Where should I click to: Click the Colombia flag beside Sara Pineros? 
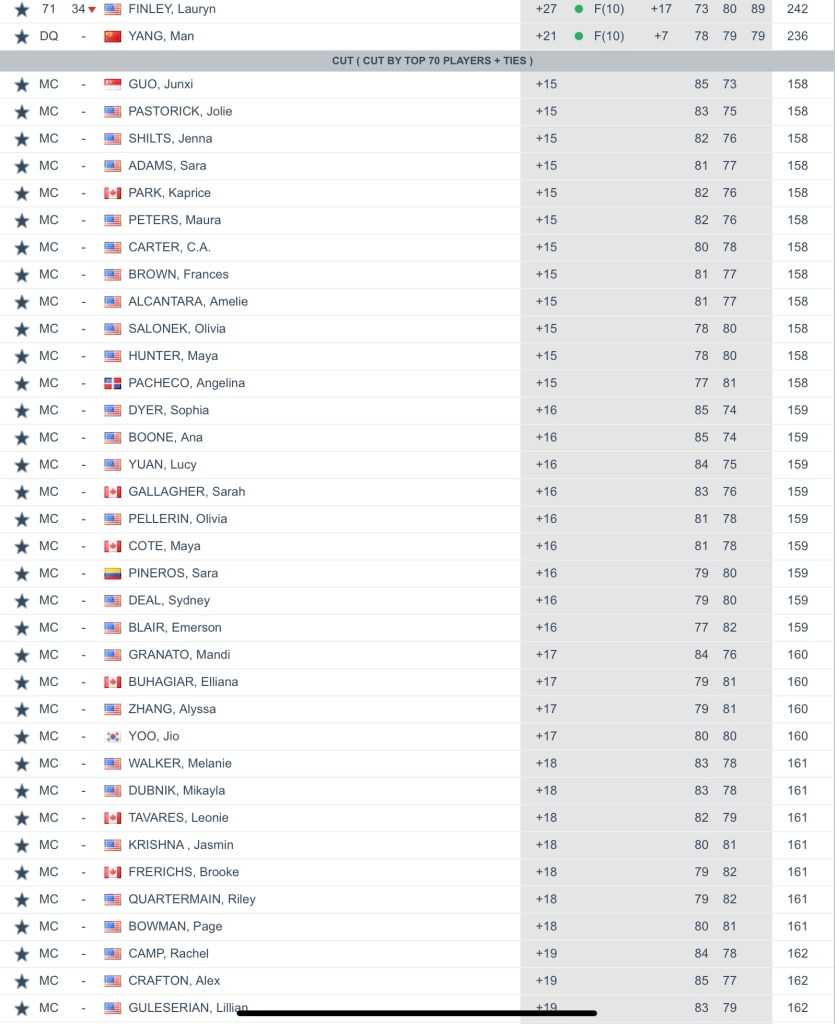pyautogui.click(x=113, y=574)
